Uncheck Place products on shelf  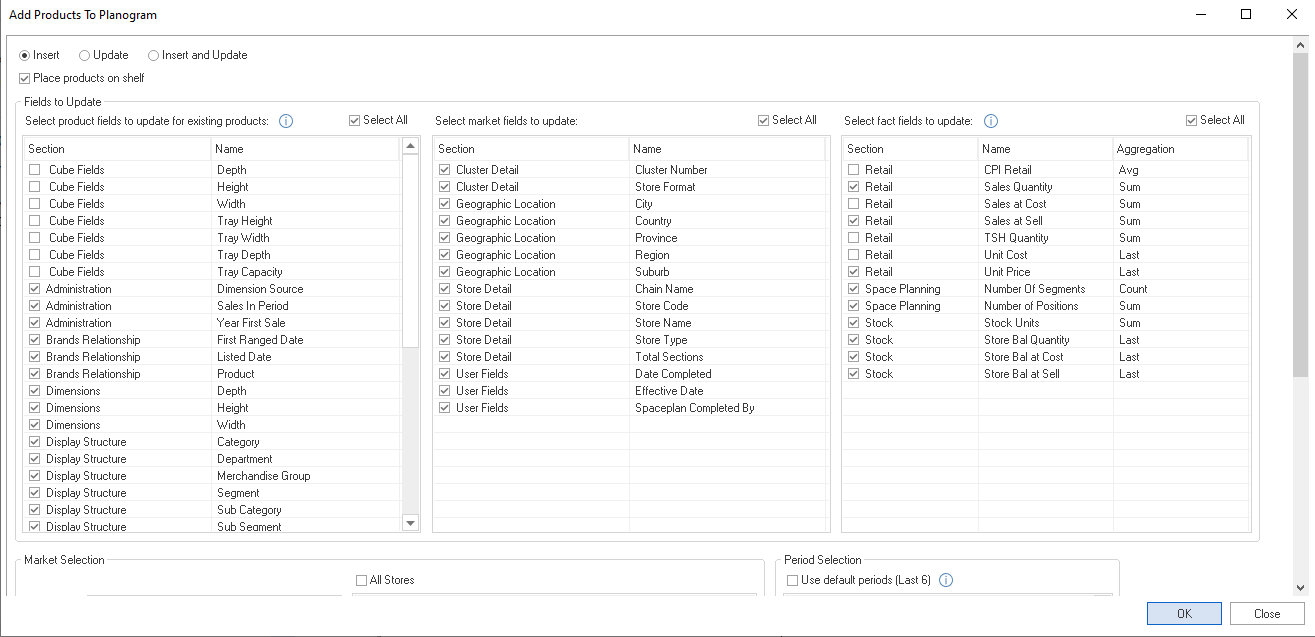pos(25,78)
